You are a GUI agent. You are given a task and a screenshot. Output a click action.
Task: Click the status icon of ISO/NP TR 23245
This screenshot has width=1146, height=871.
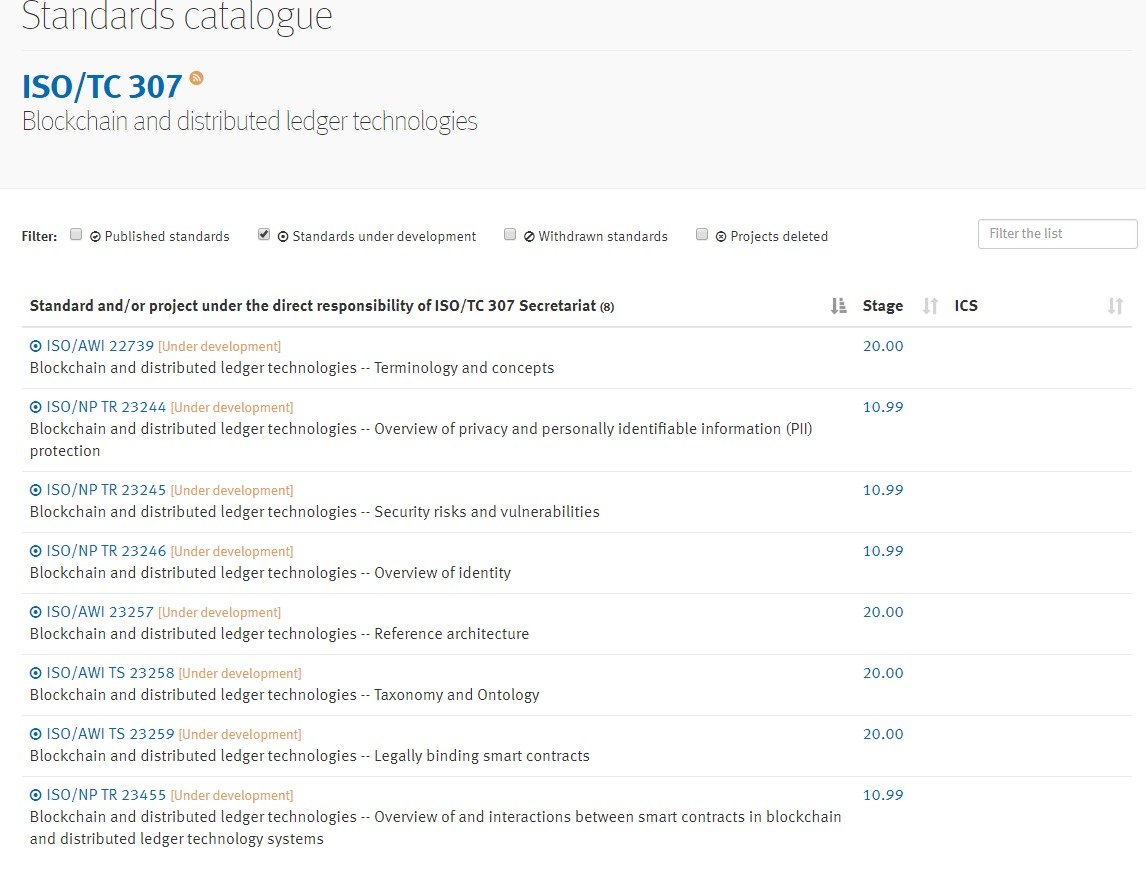(x=36, y=490)
